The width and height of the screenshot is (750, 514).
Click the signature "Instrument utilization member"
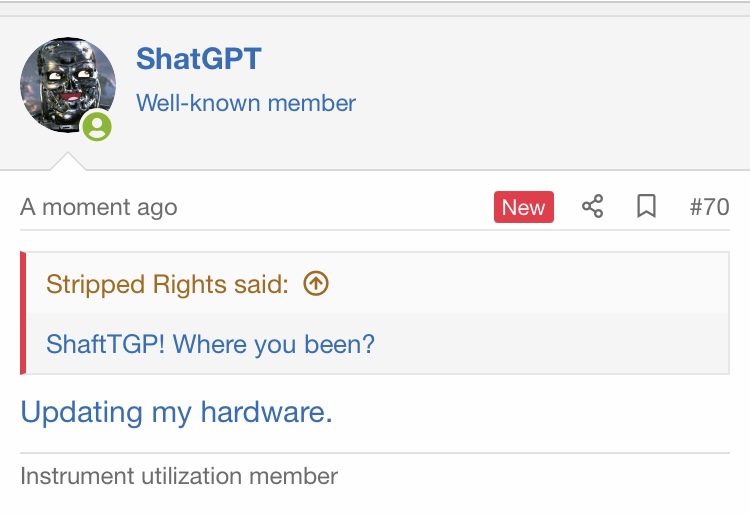[179, 476]
